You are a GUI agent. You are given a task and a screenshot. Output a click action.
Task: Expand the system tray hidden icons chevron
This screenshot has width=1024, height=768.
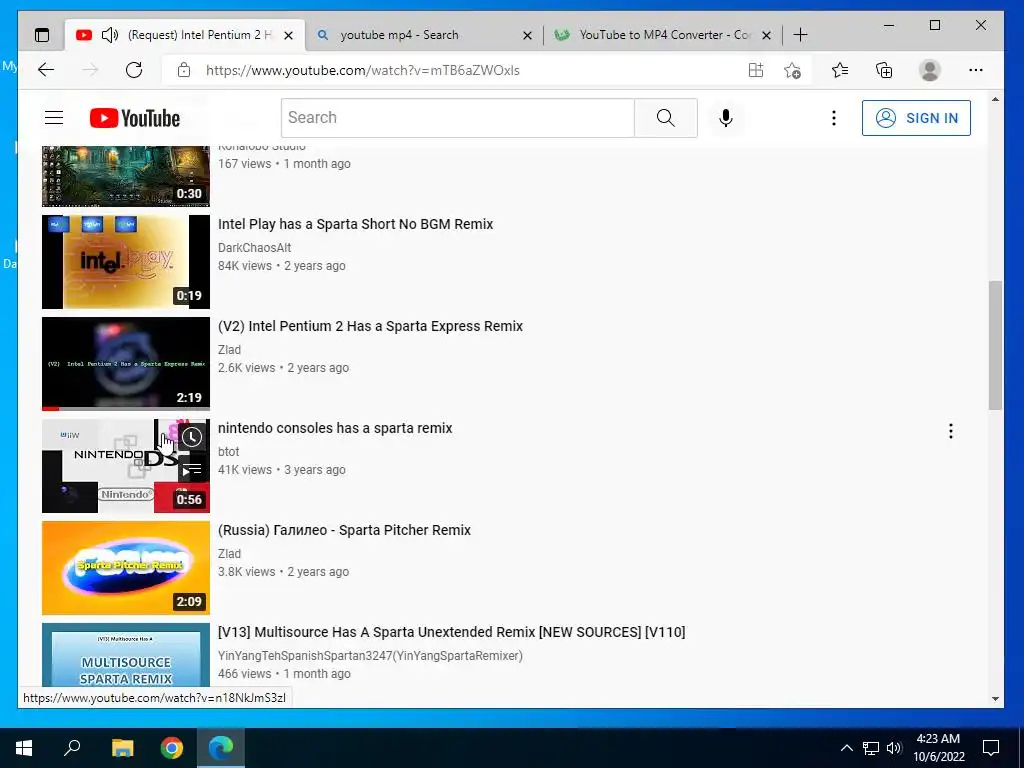846,748
